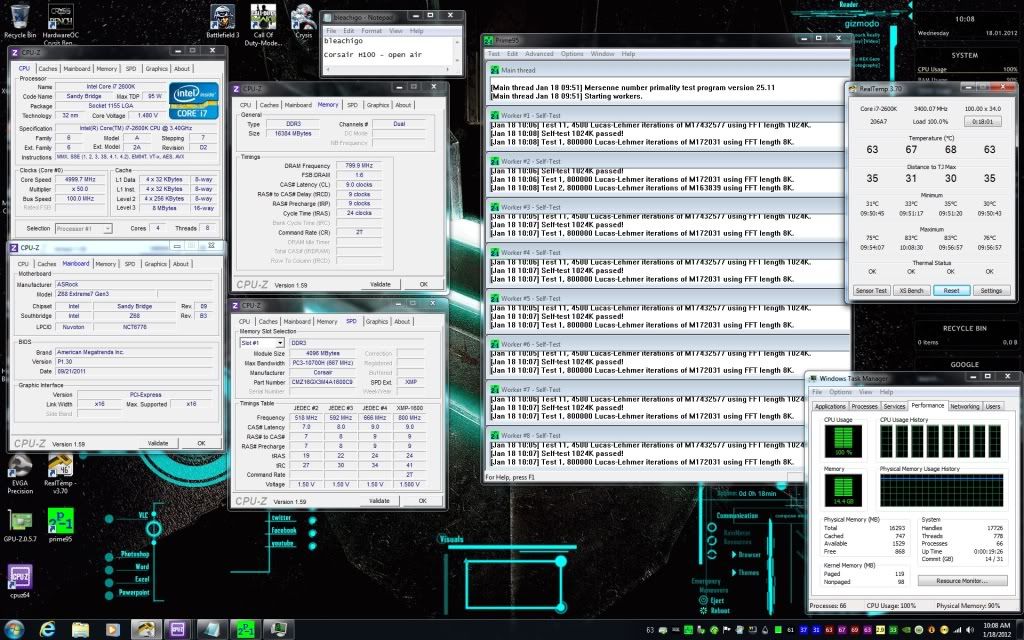Select the RealTemp v3.70 desktop shortcut
This screenshot has height=640, width=1024.
pos(60,475)
